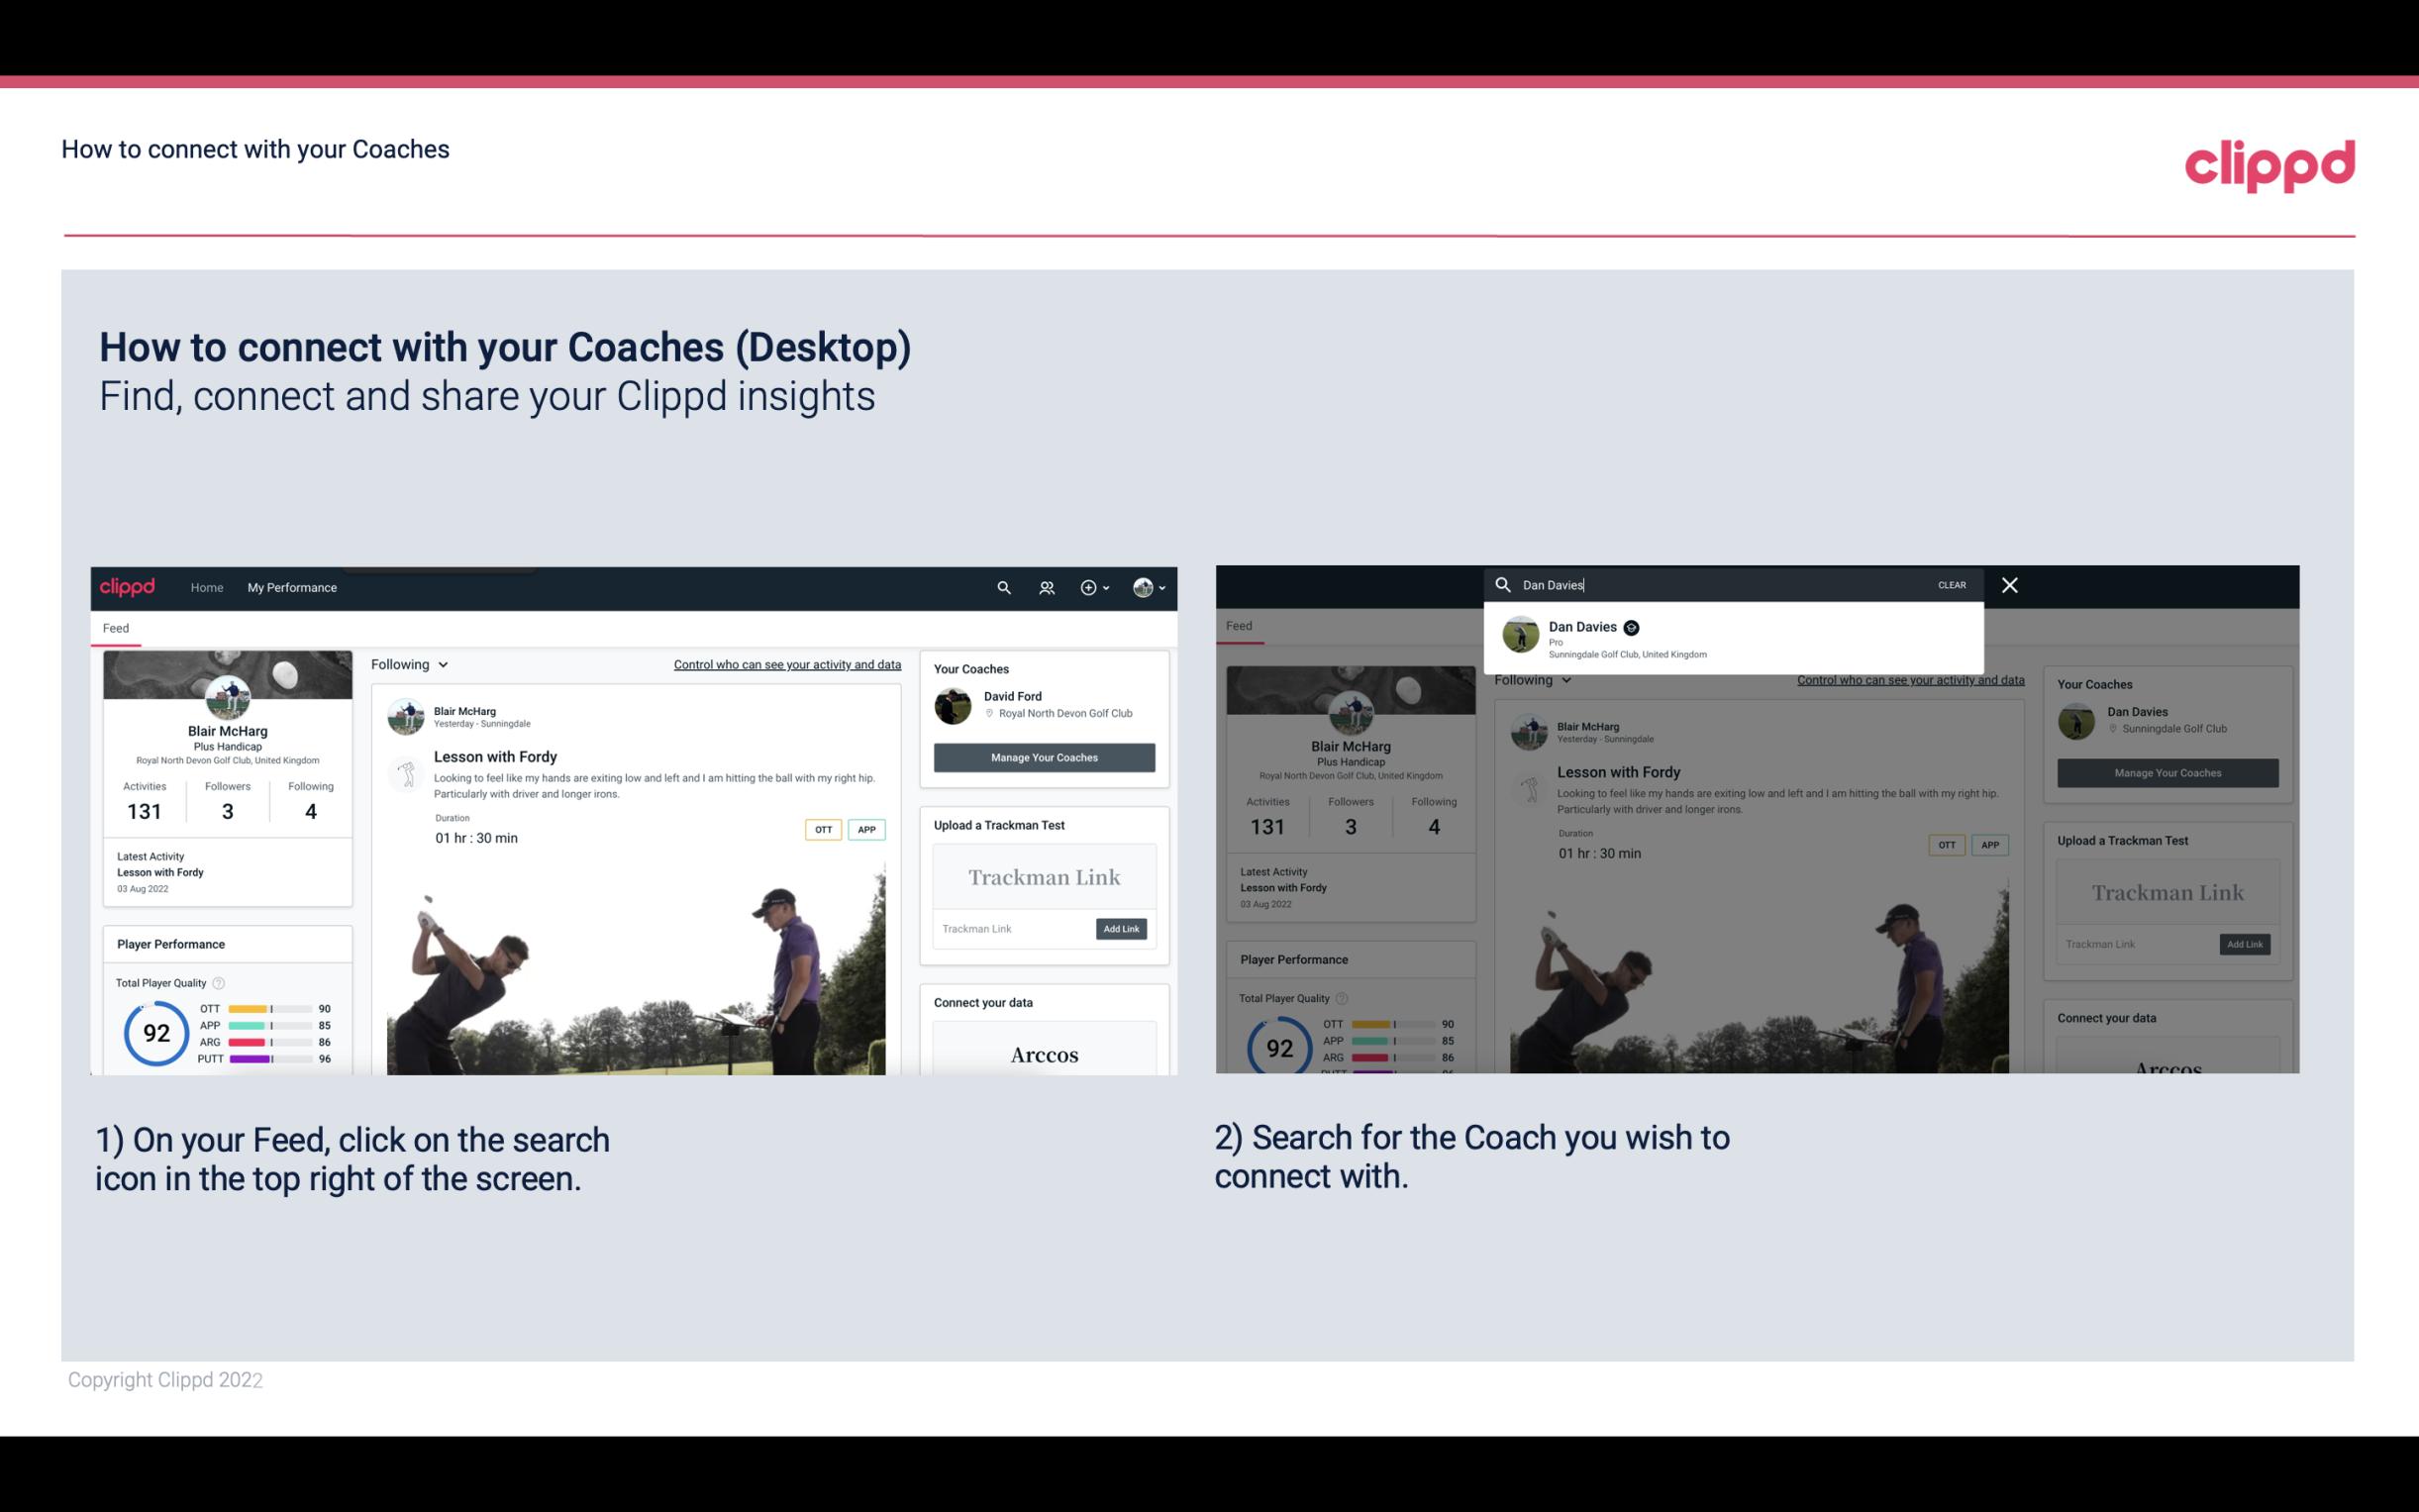Click the notifications bell icon in navbar
The image size is (2419, 1512).
tap(1045, 587)
